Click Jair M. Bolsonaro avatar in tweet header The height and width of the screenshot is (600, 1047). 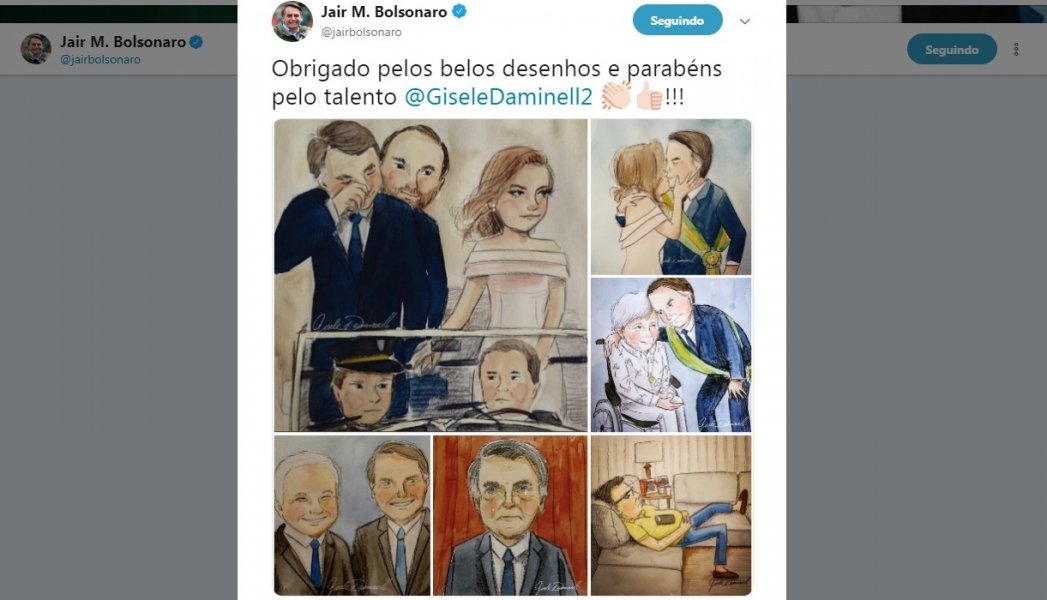(292, 21)
